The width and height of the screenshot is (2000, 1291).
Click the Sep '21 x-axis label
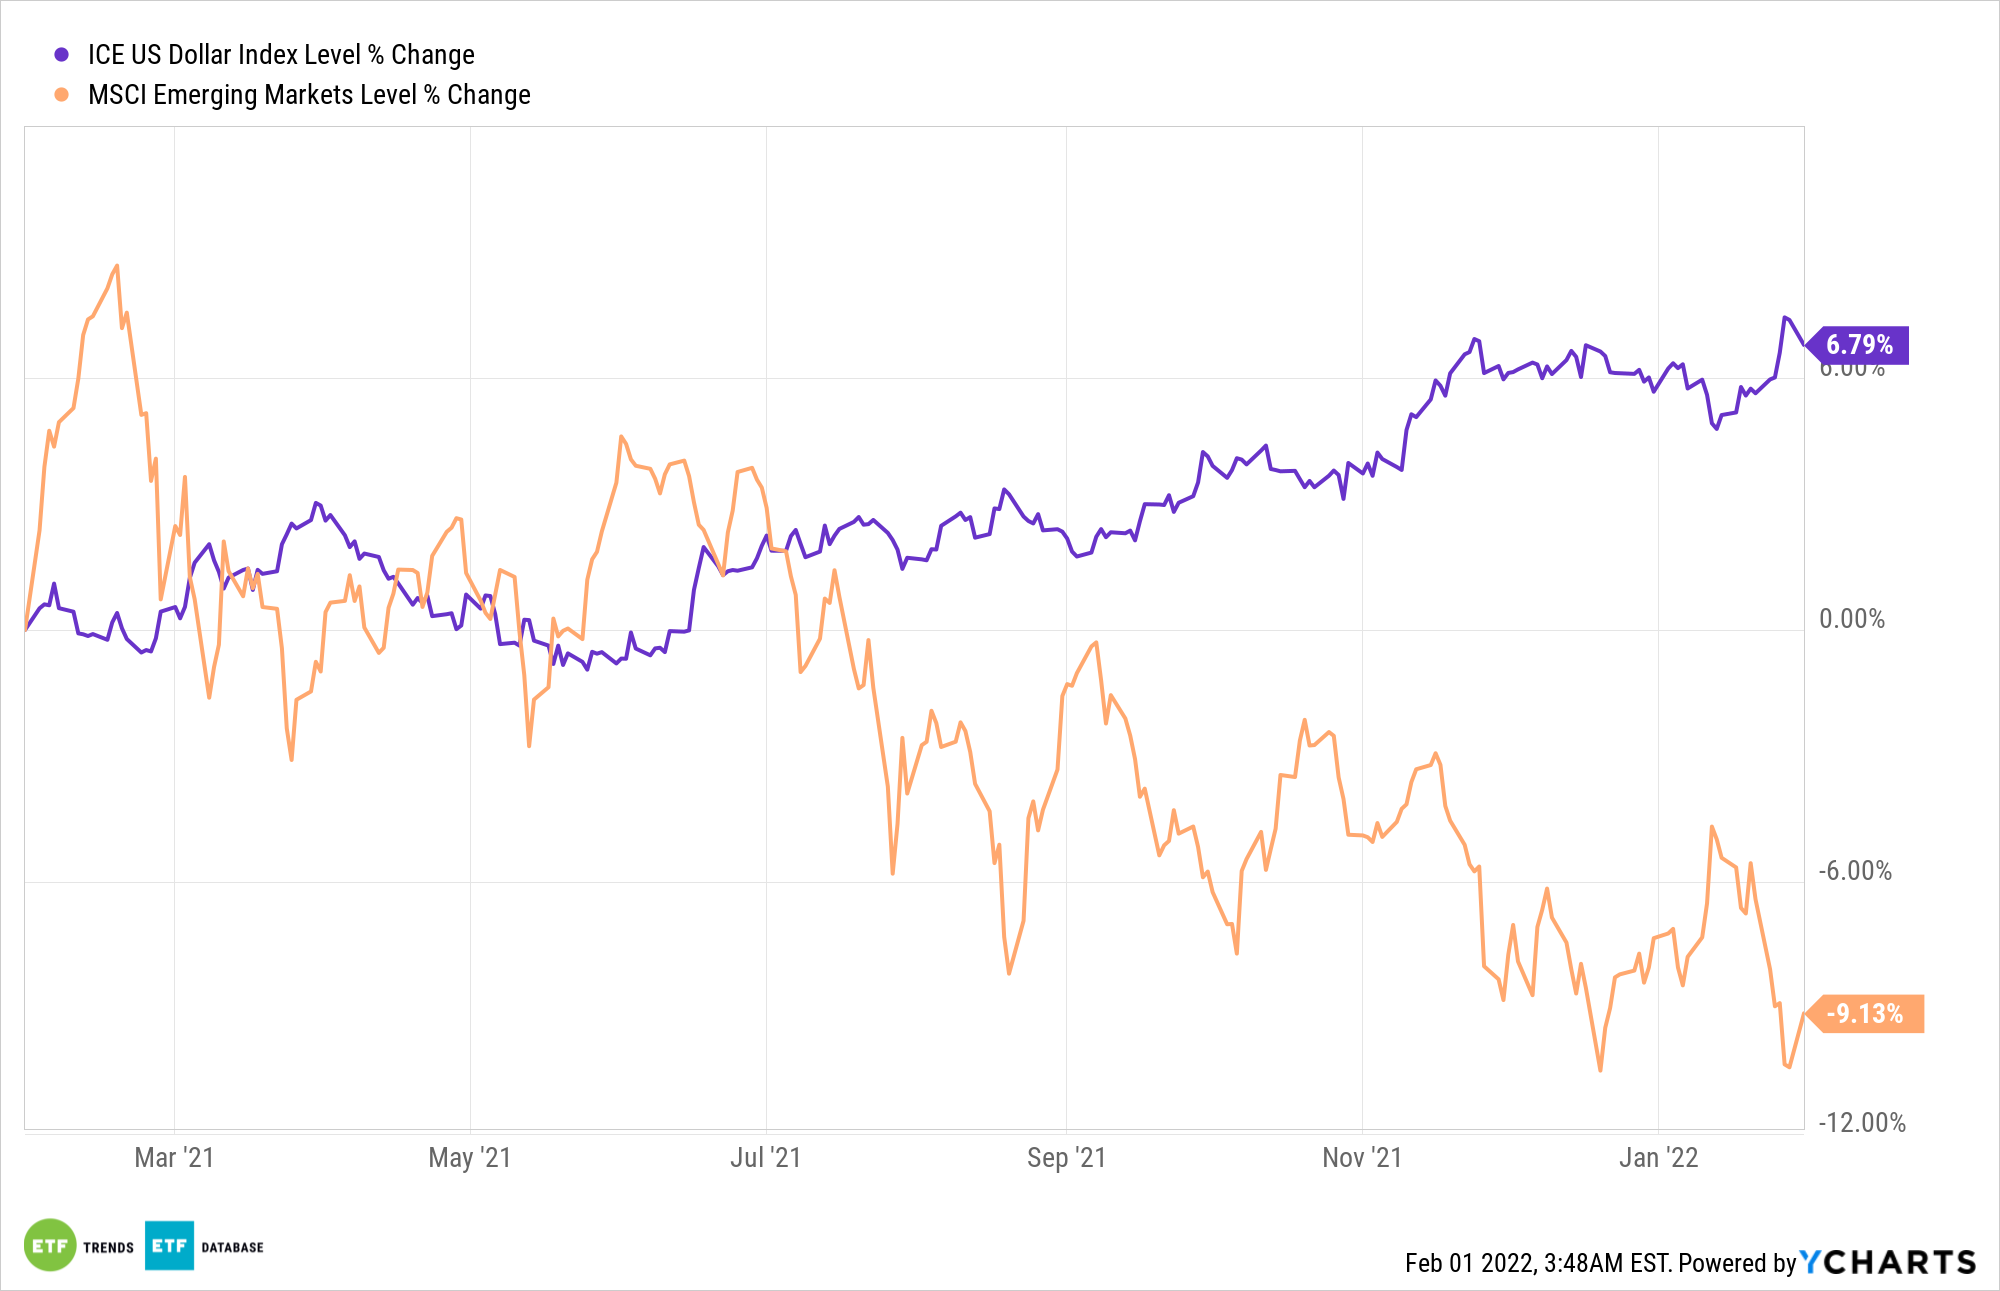[x=1066, y=1158]
